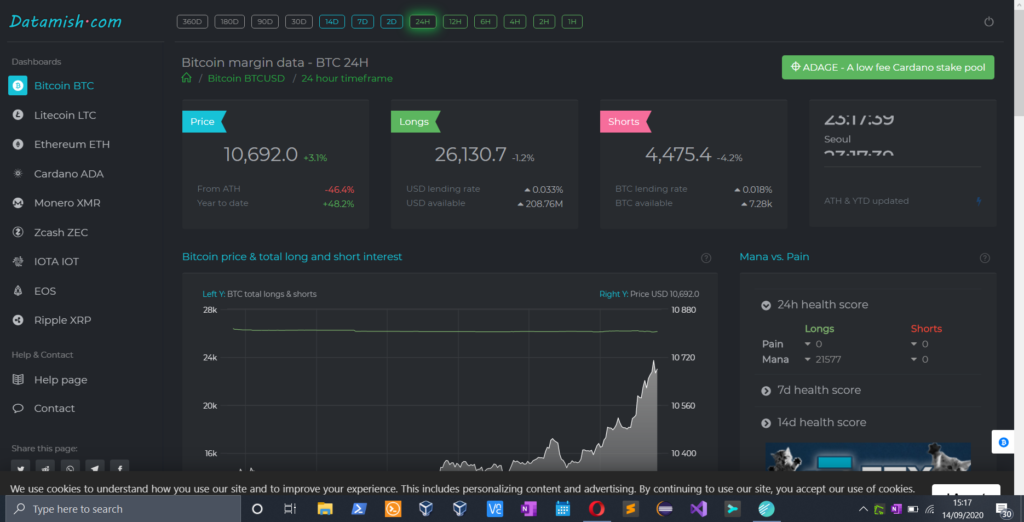Click the Longs tag label
Viewport: 1024px width, 522px height.
pyautogui.click(x=415, y=122)
